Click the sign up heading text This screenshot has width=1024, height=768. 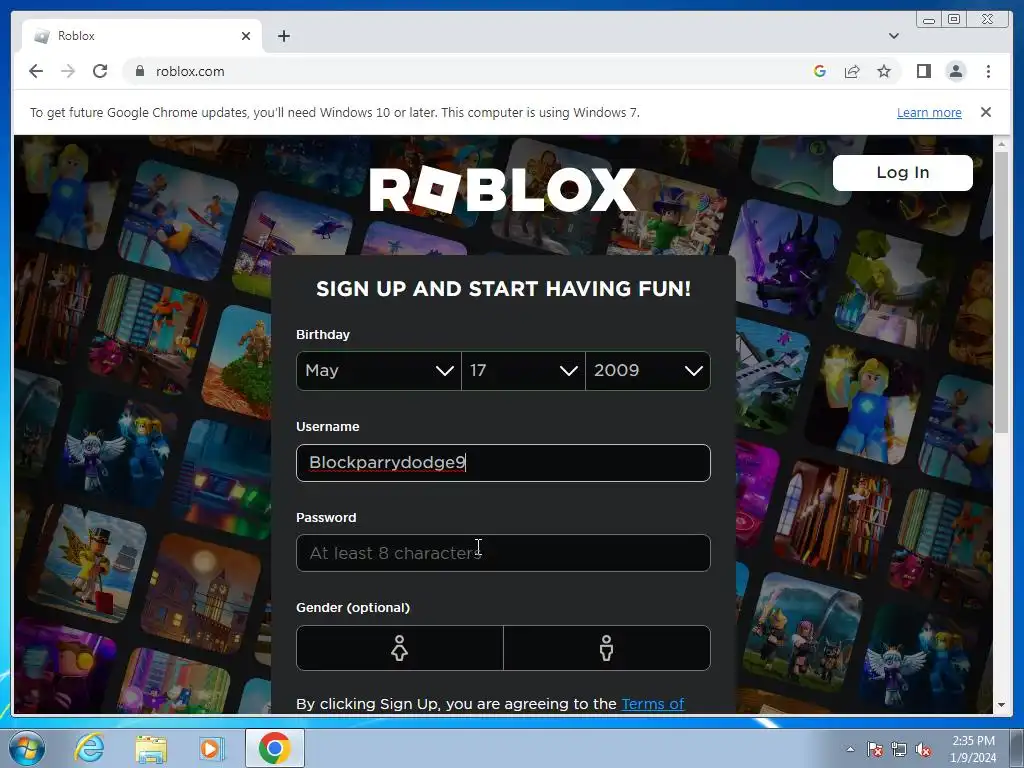pyautogui.click(x=504, y=289)
